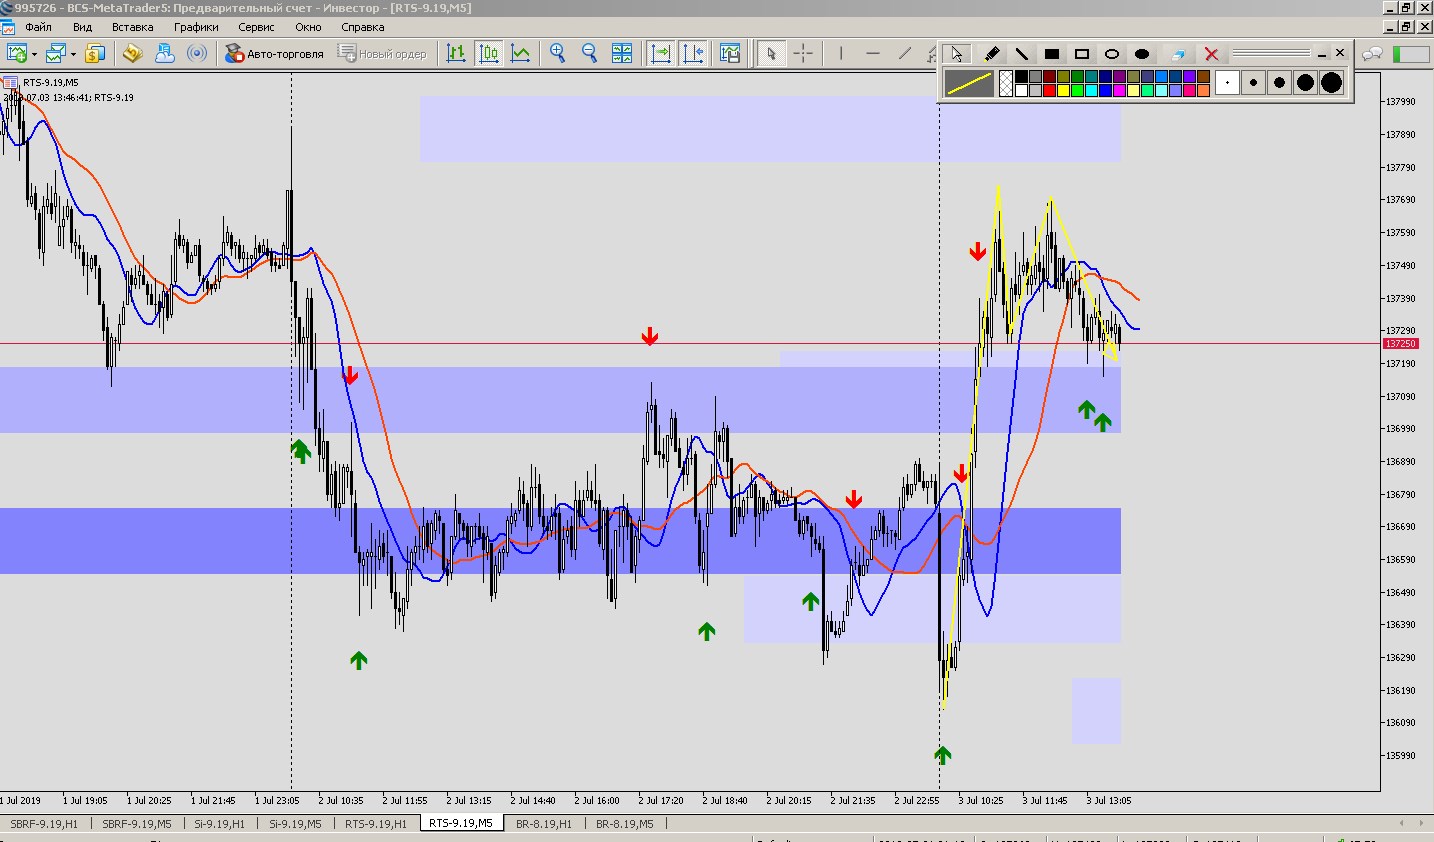
Task: Switch to the SBRF-9.19,H1 chart tab
Action: coord(44,824)
